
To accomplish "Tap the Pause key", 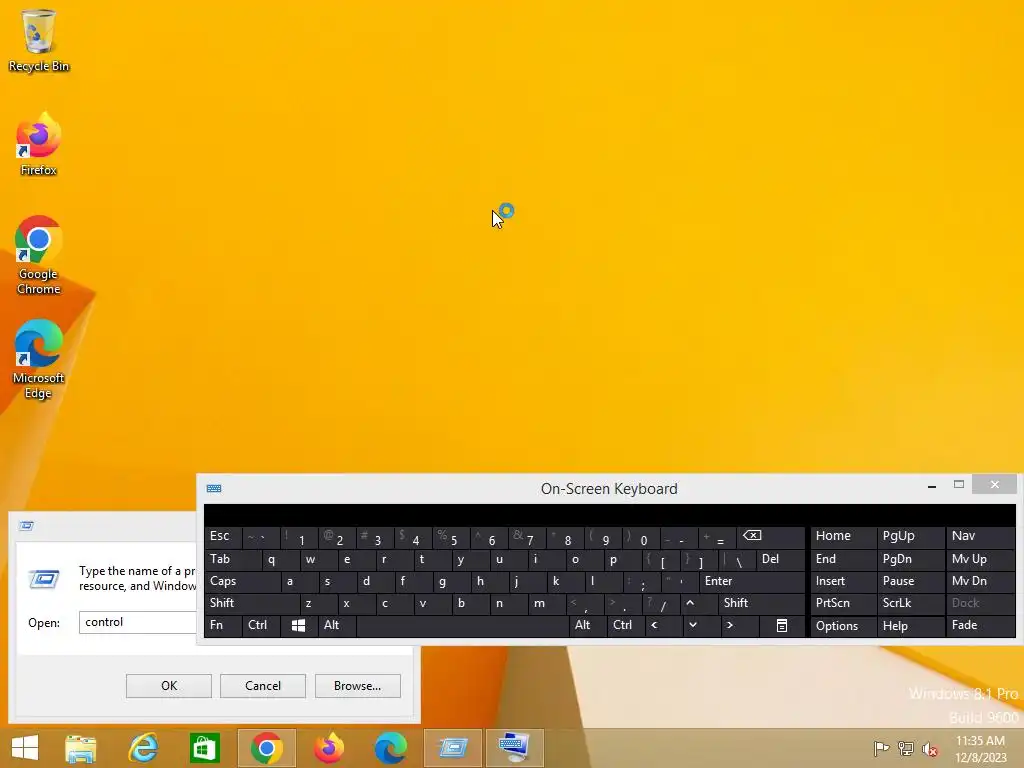I will pos(910,581).
